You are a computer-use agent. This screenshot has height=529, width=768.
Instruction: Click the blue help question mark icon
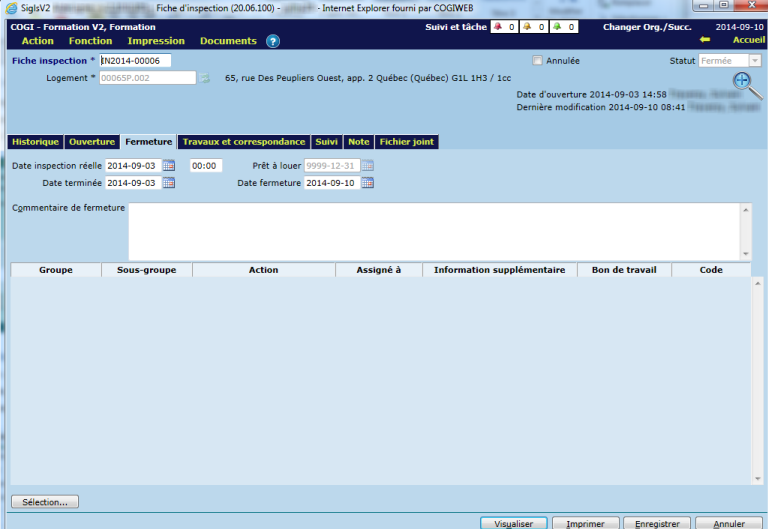[273, 41]
